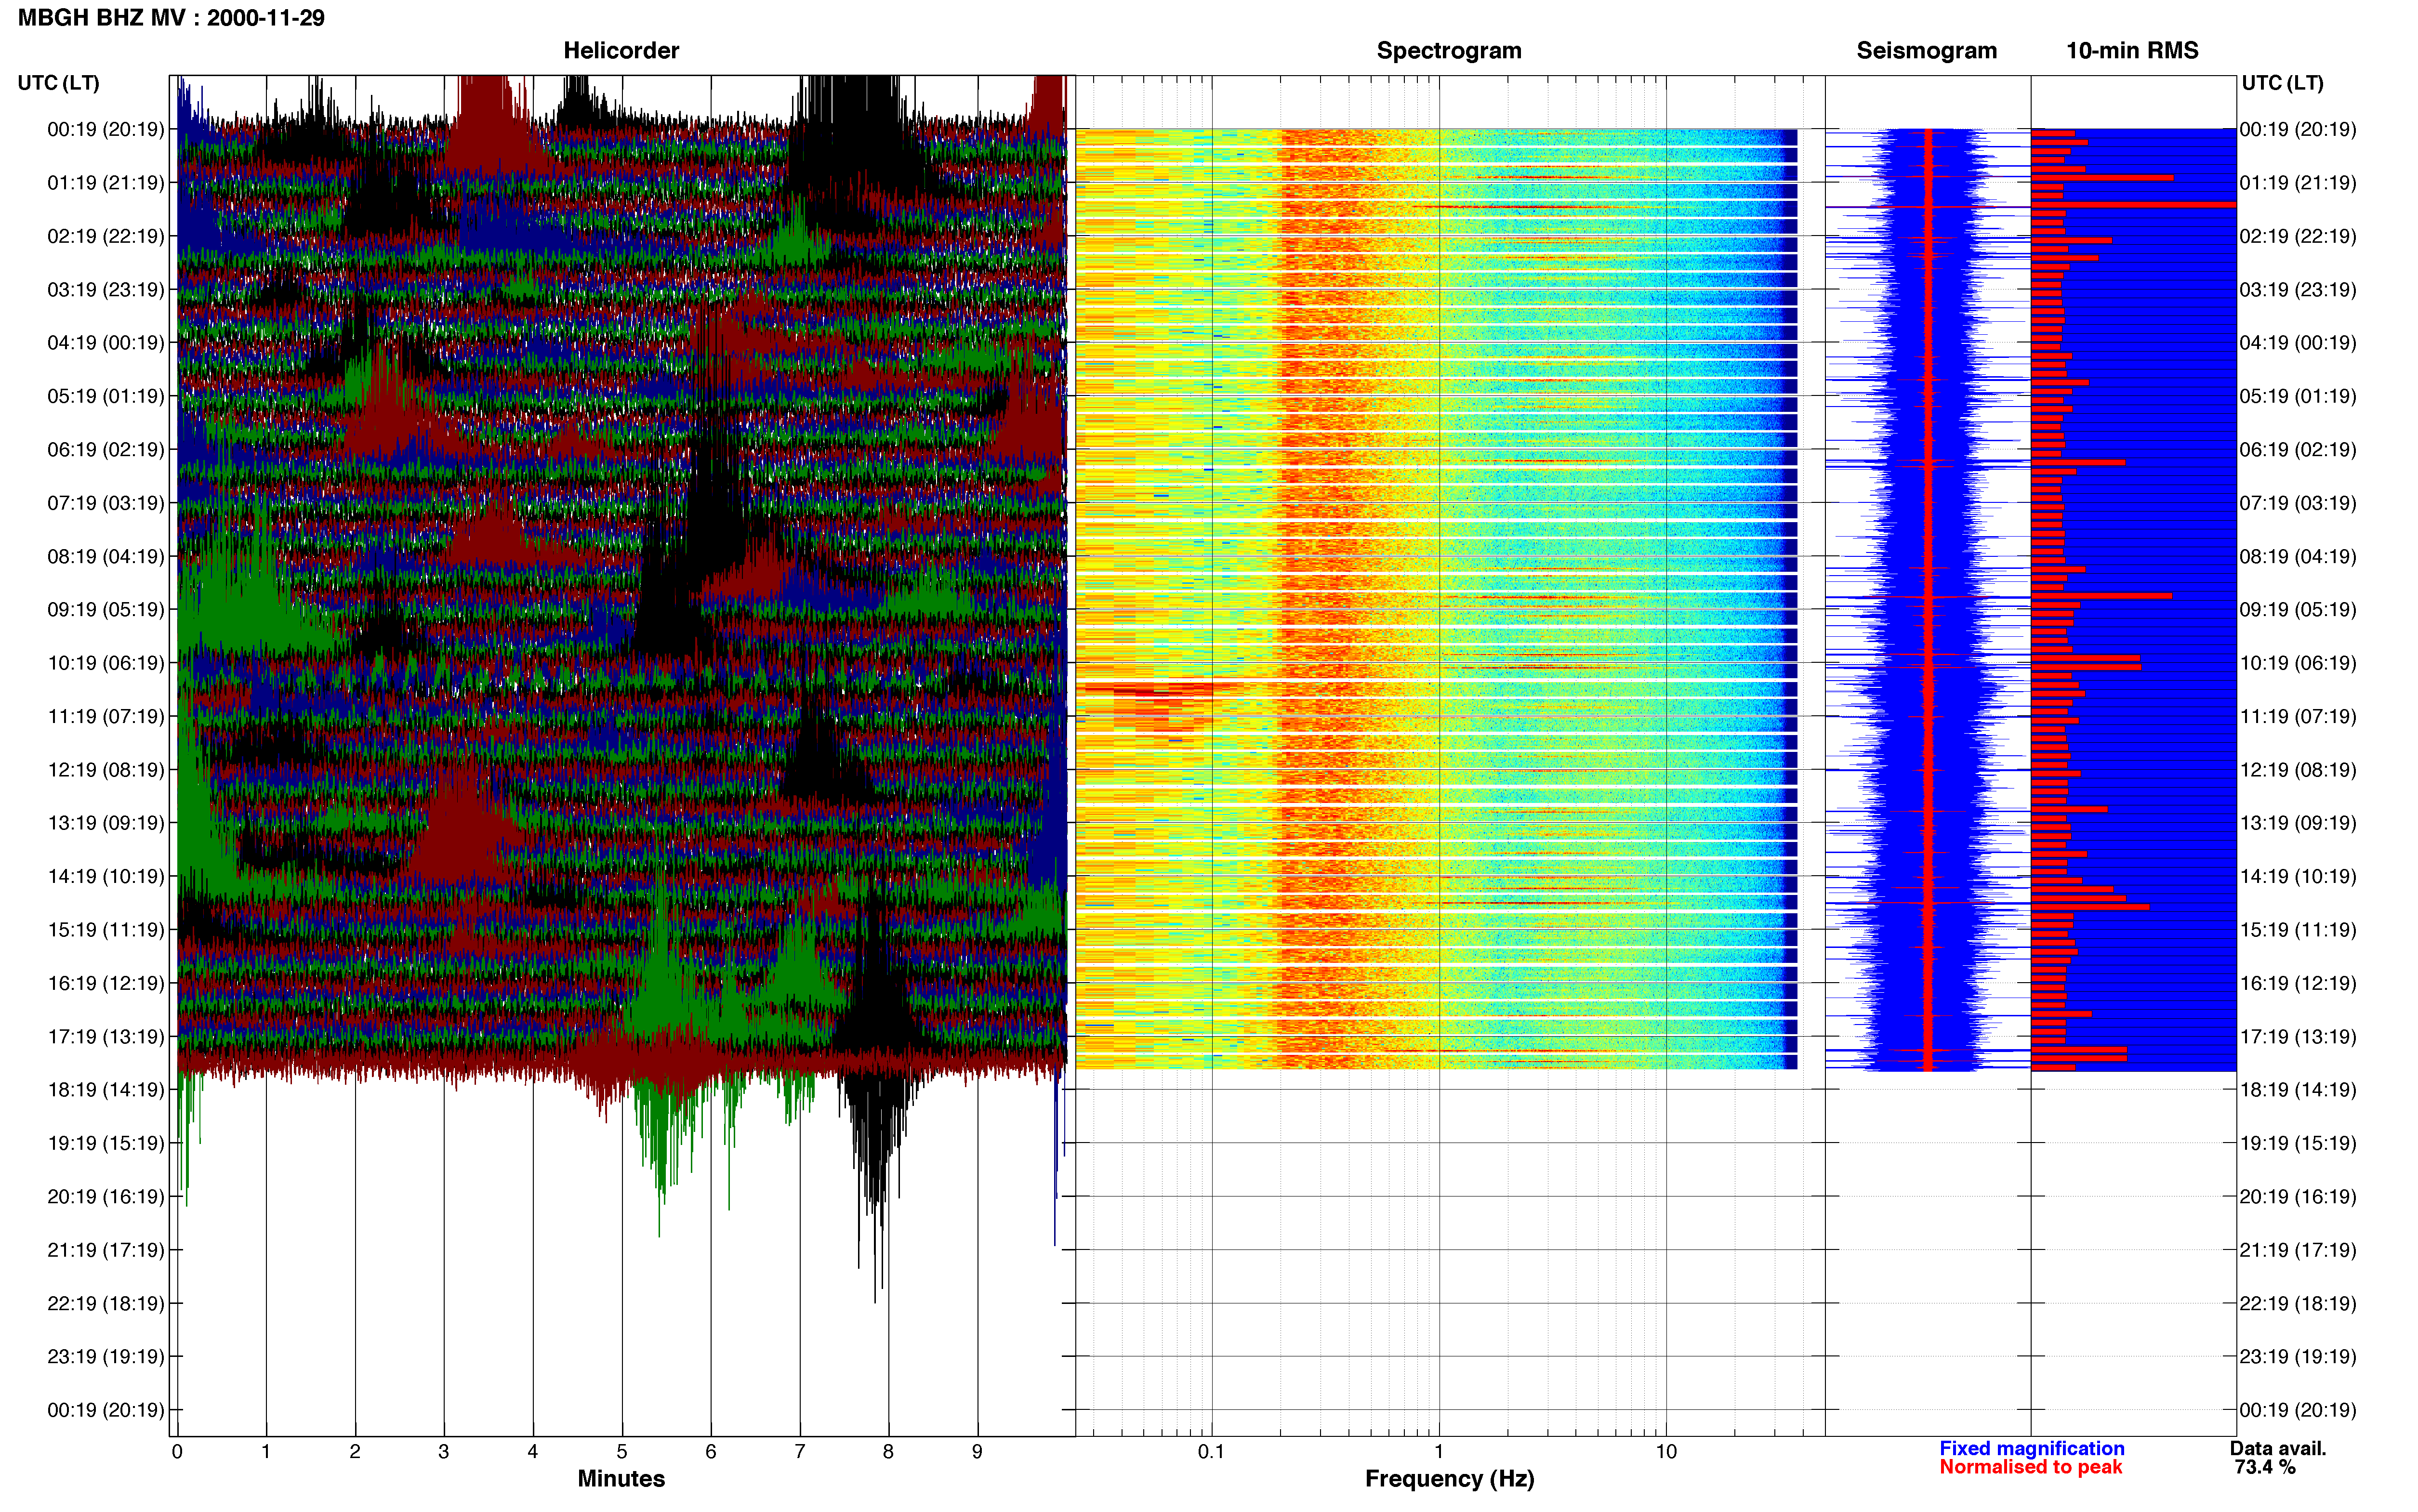Click the right time label '15:19 (11:19)'
Image resolution: width=2418 pixels, height=1512 pixels.
(2298, 930)
